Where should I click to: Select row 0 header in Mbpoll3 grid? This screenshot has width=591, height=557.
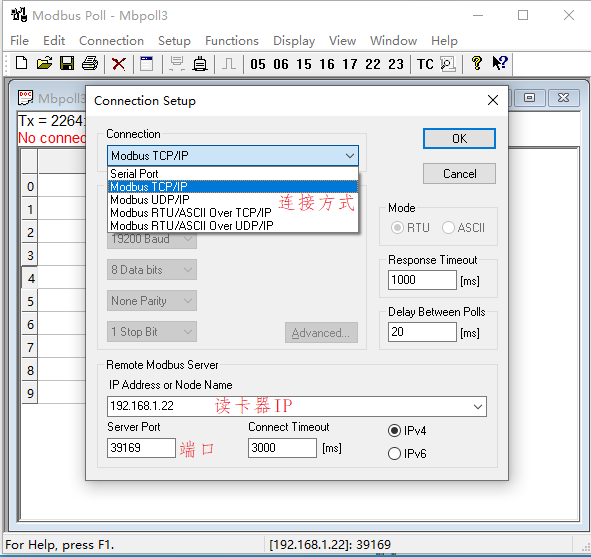pos(30,186)
